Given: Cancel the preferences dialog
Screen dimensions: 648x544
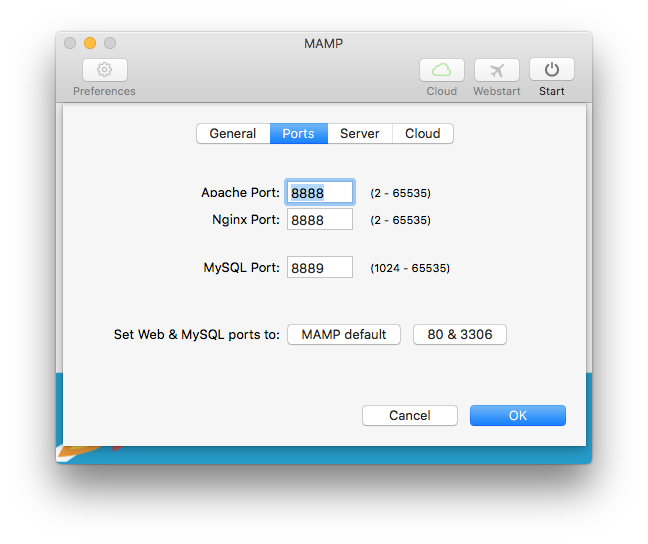Looking at the screenshot, I should coord(410,415).
